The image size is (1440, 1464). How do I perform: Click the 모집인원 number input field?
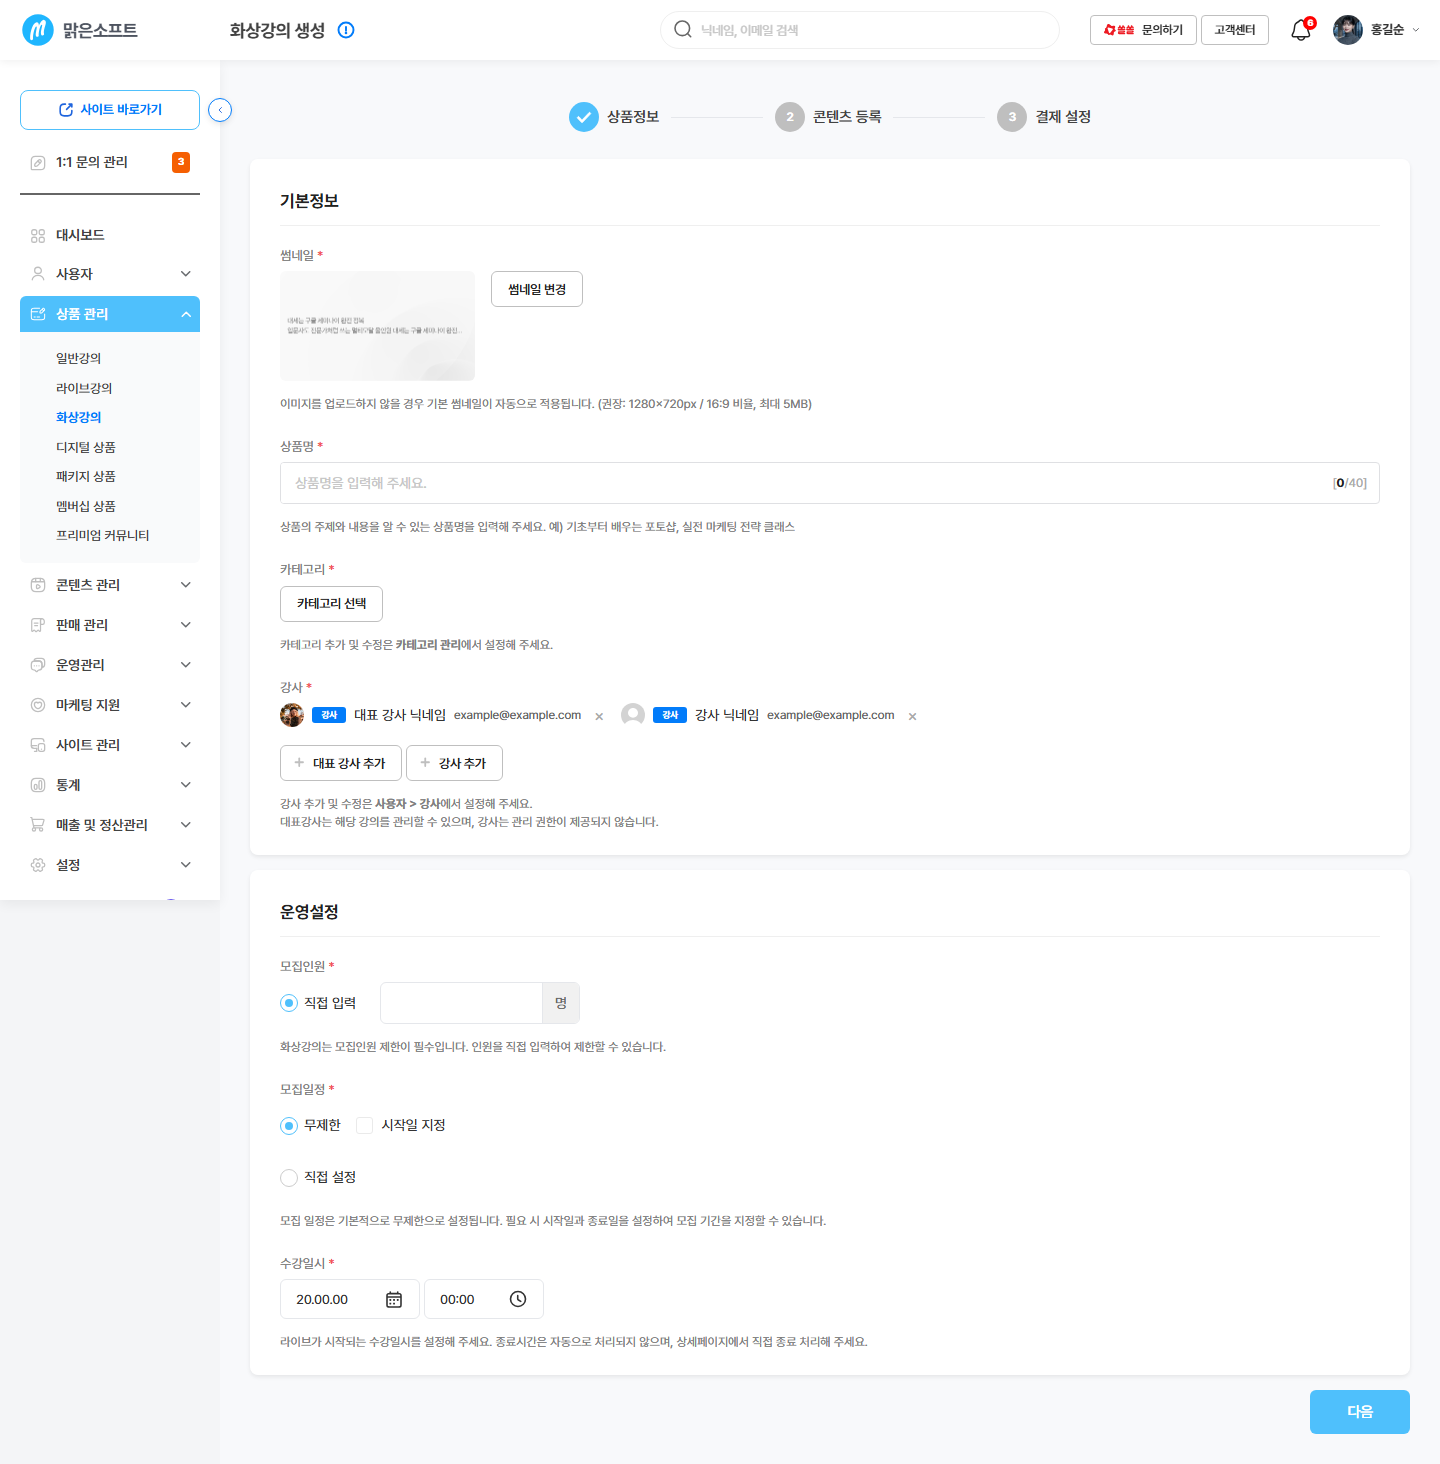tap(461, 1003)
